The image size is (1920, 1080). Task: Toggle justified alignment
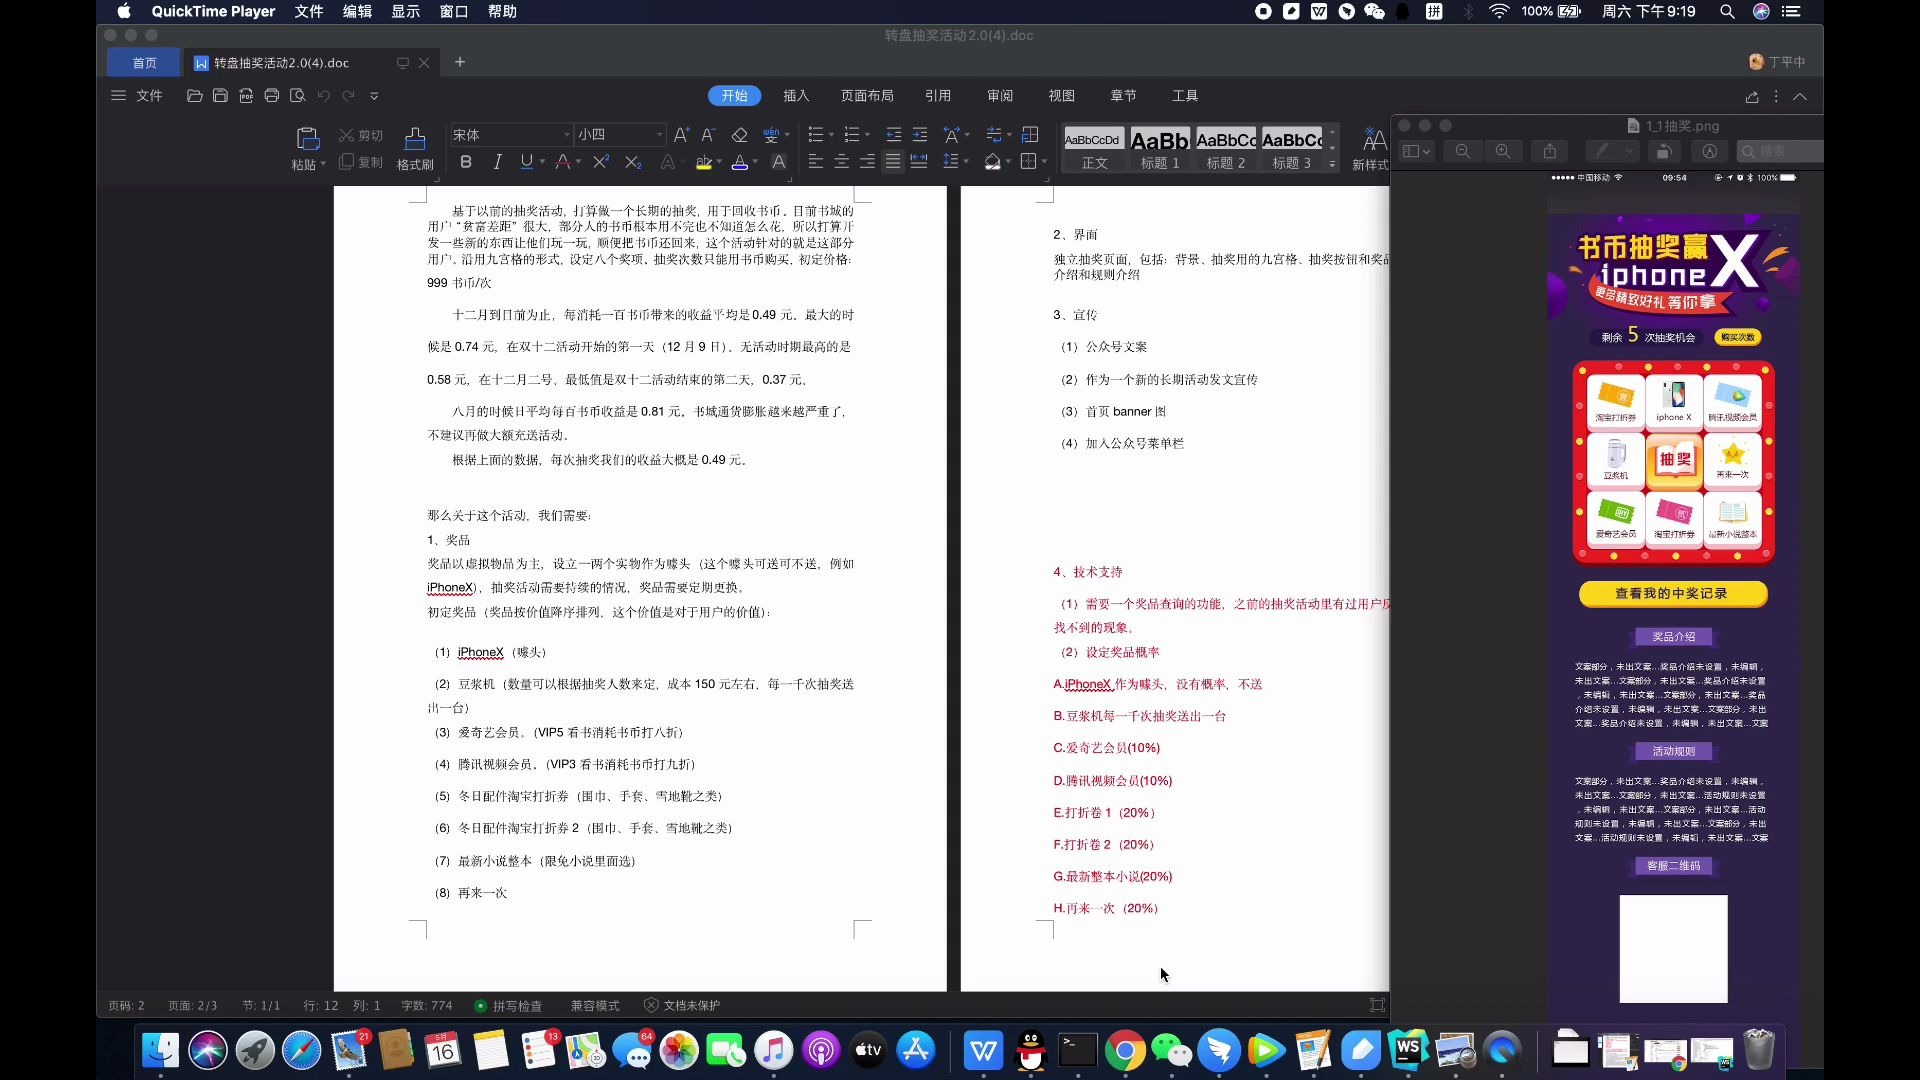(893, 162)
